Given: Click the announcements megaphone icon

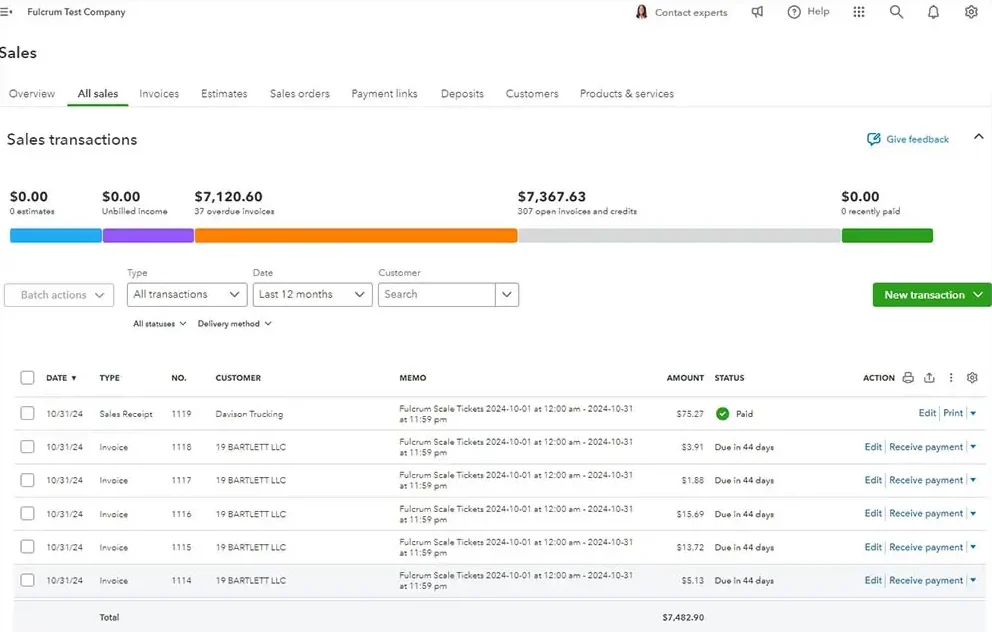Looking at the screenshot, I should tap(757, 11).
